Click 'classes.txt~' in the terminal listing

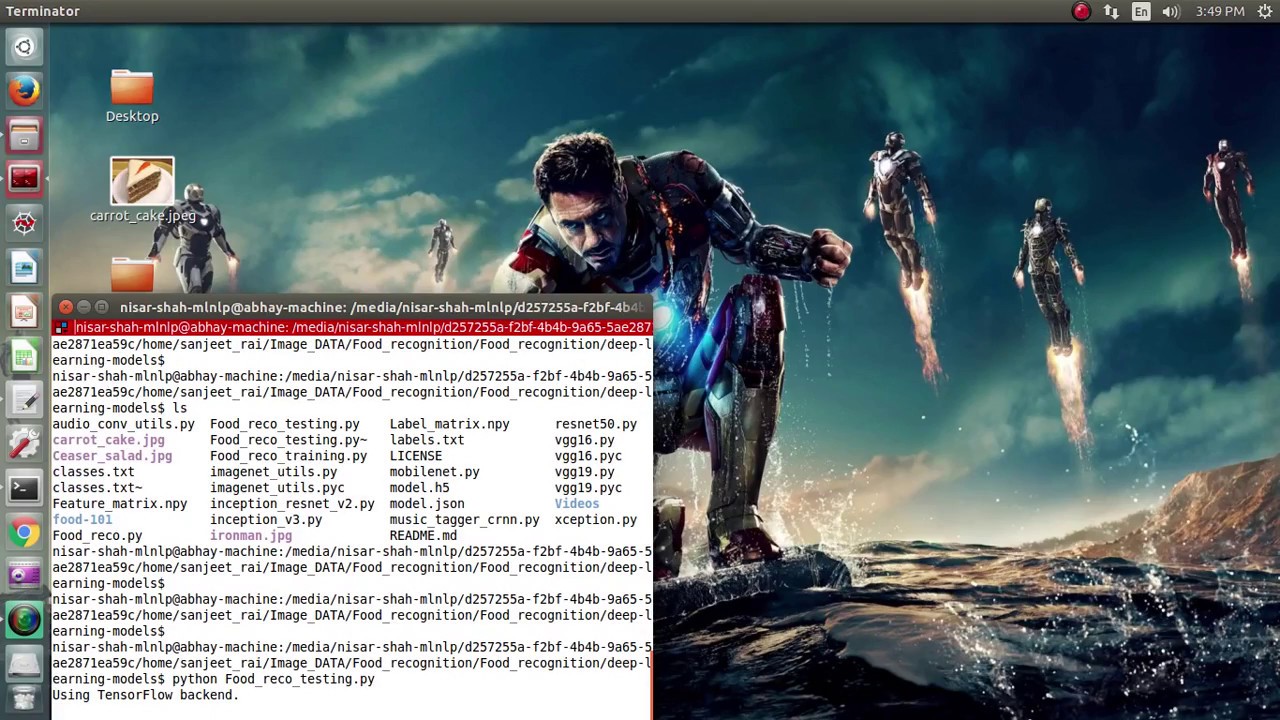[97, 488]
